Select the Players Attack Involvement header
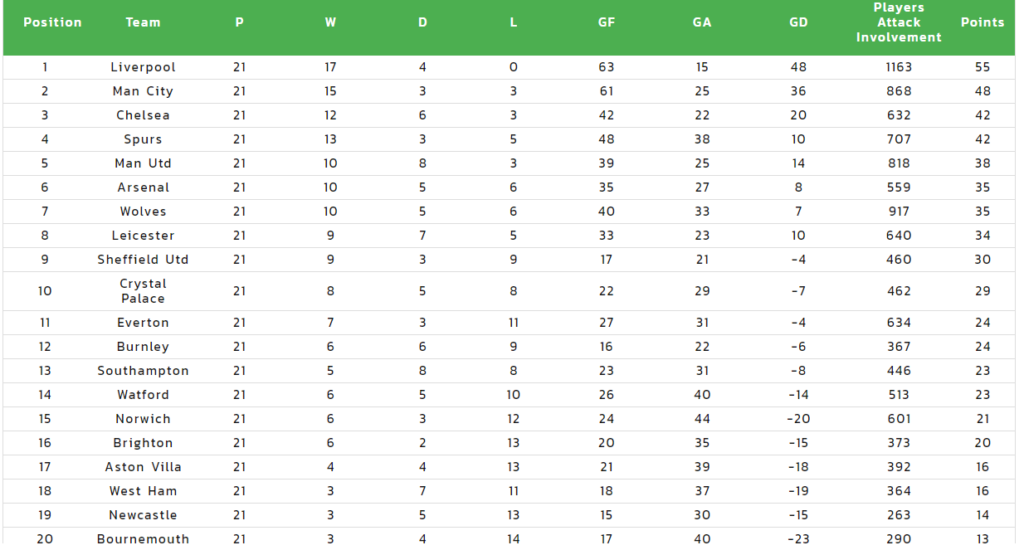The width and height of the screenshot is (1024, 550). (899, 22)
